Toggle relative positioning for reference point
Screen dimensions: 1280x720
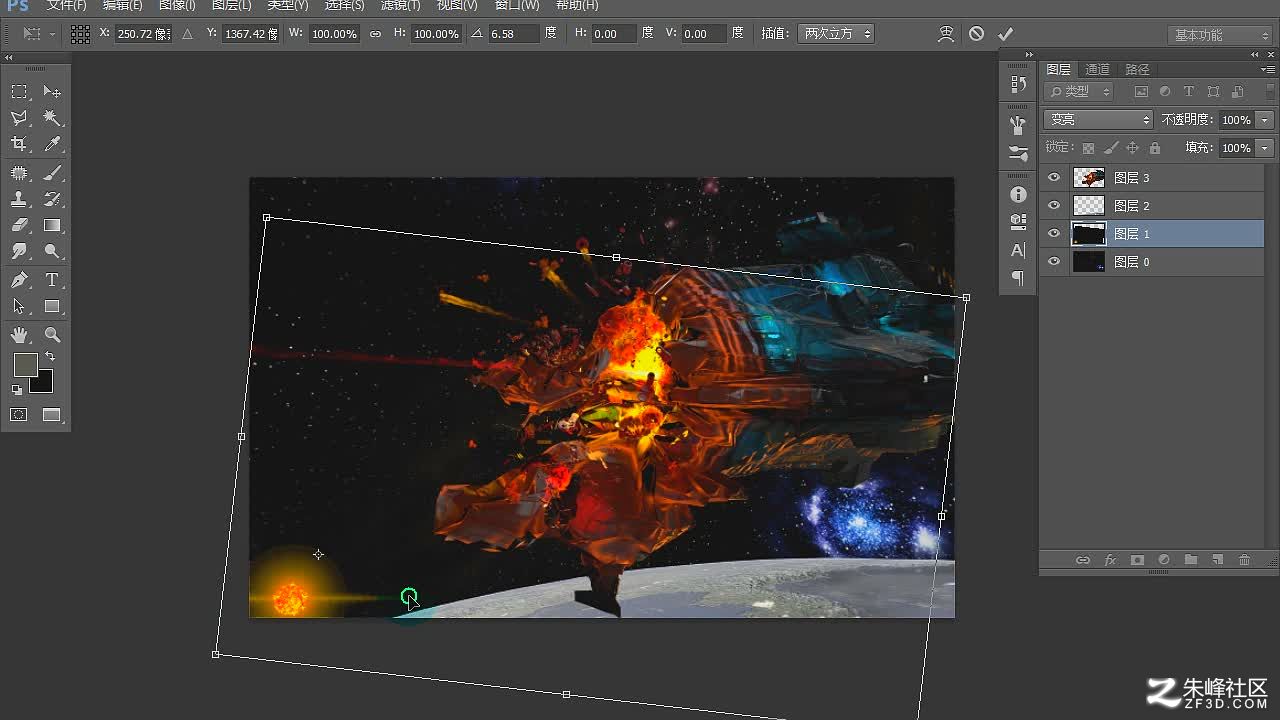(187, 34)
